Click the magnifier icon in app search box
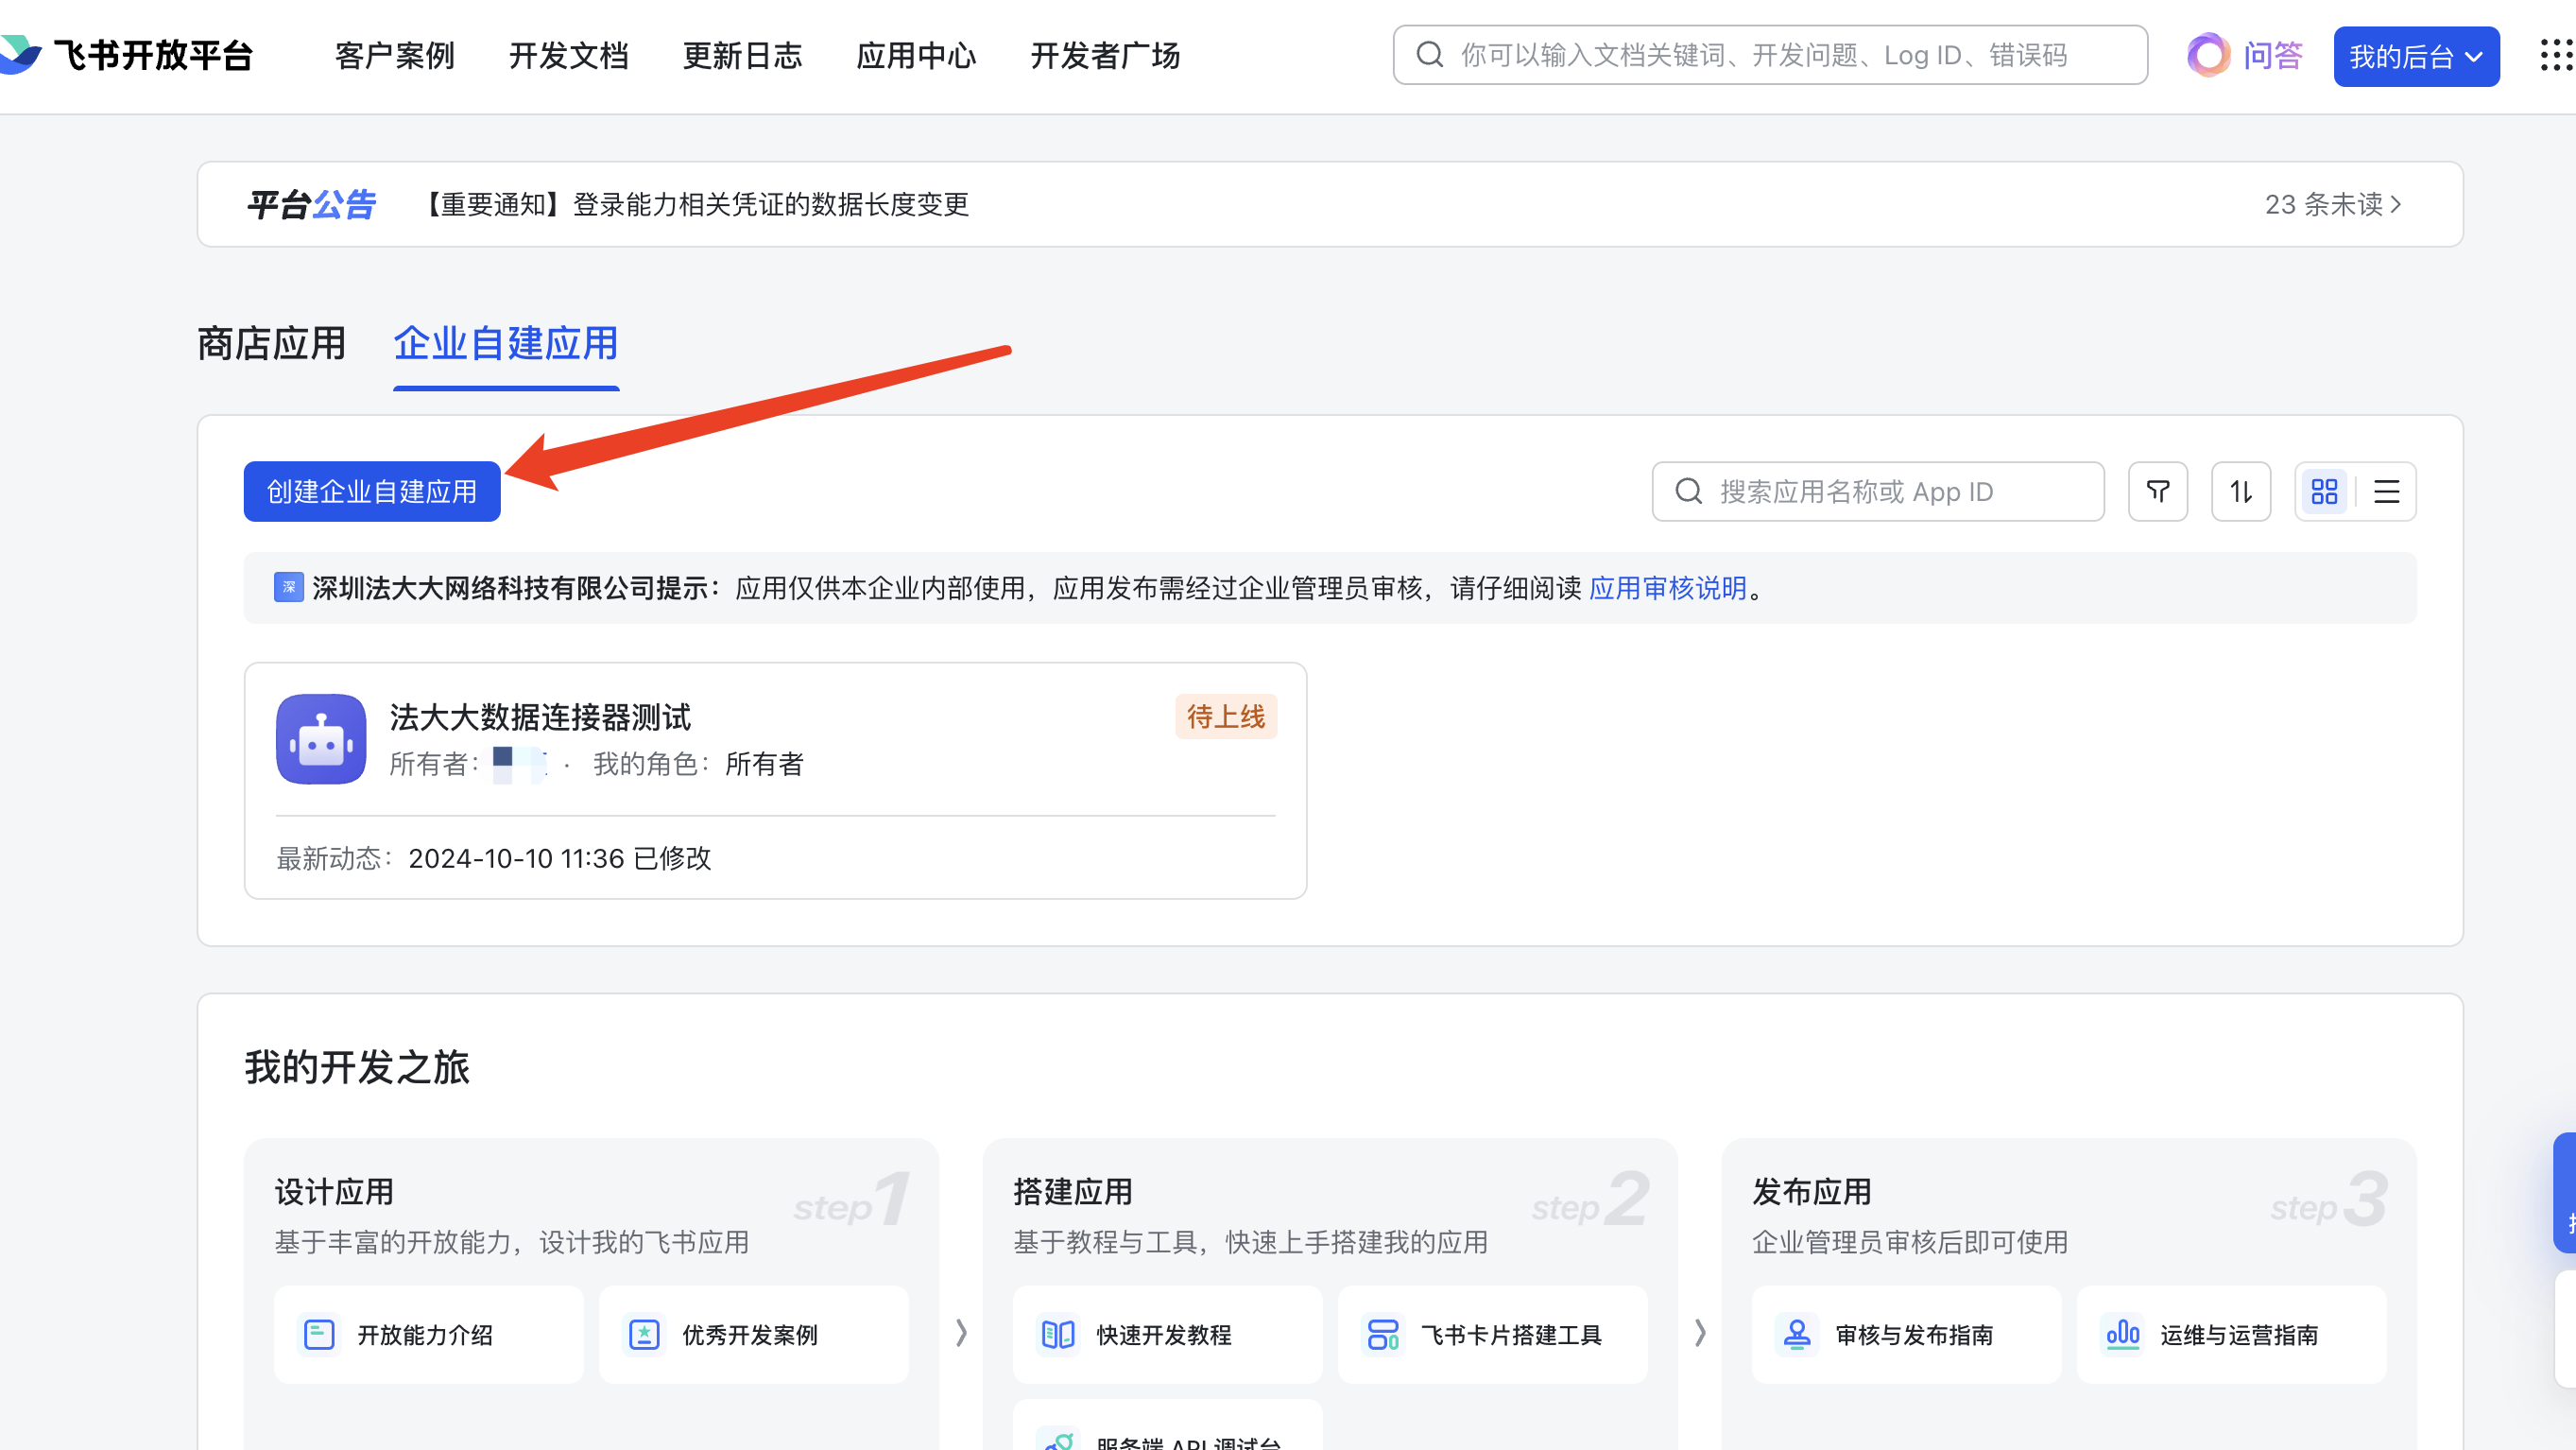Image resolution: width=2576 pixels, height=1450 pixels. (x=1689, y=492)
